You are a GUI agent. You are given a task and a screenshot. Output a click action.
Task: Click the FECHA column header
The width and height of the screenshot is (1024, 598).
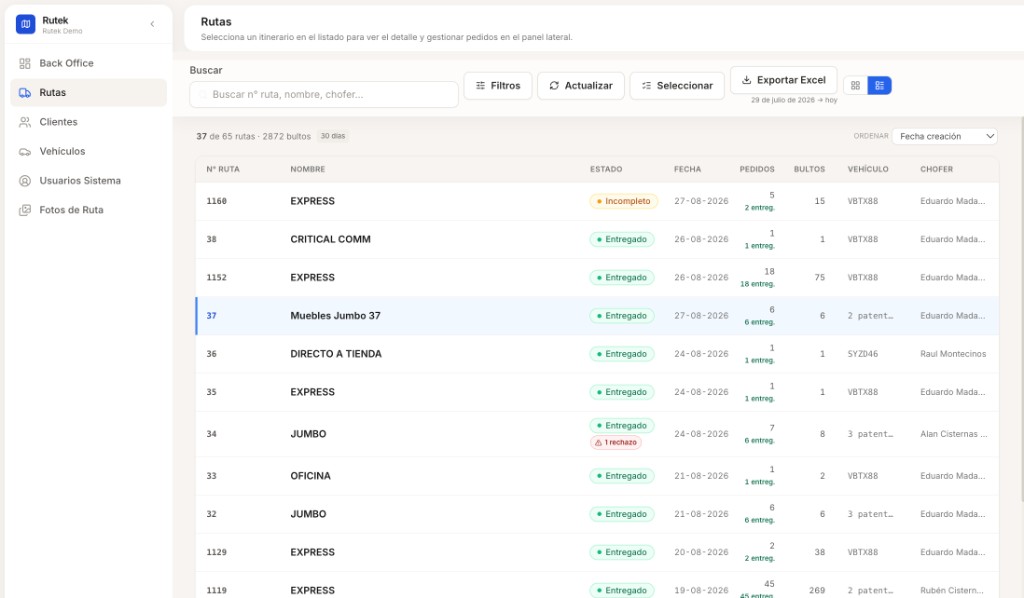coord(688,169)
